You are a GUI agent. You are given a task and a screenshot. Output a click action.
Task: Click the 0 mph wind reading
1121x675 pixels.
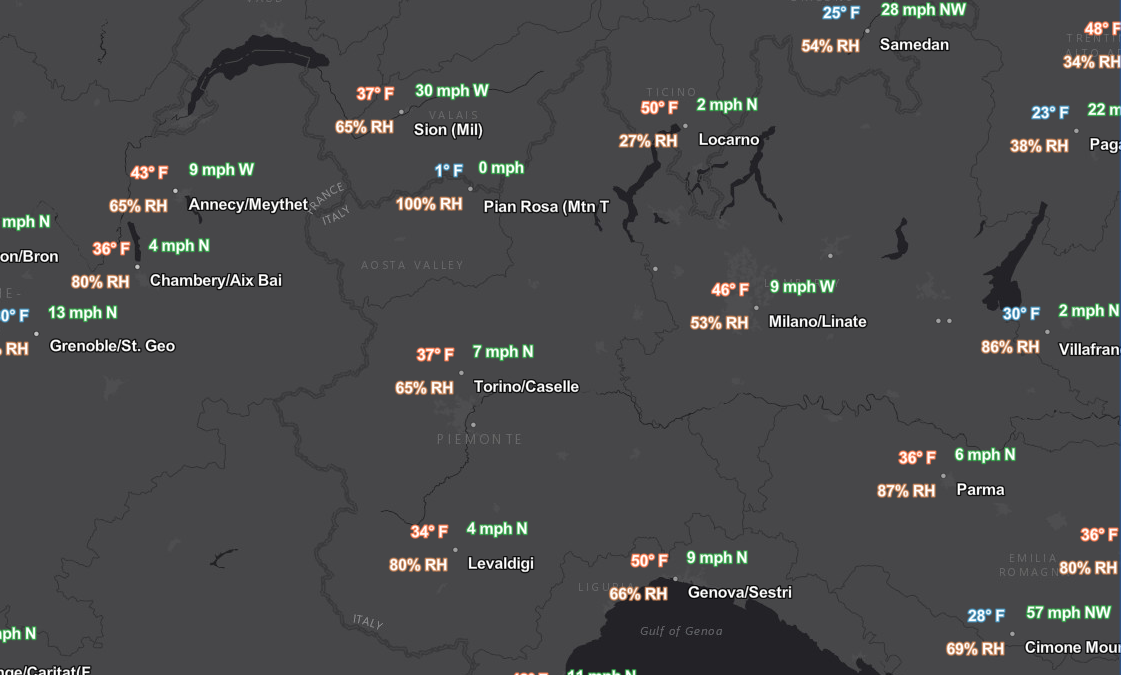(x=501, y=168)
